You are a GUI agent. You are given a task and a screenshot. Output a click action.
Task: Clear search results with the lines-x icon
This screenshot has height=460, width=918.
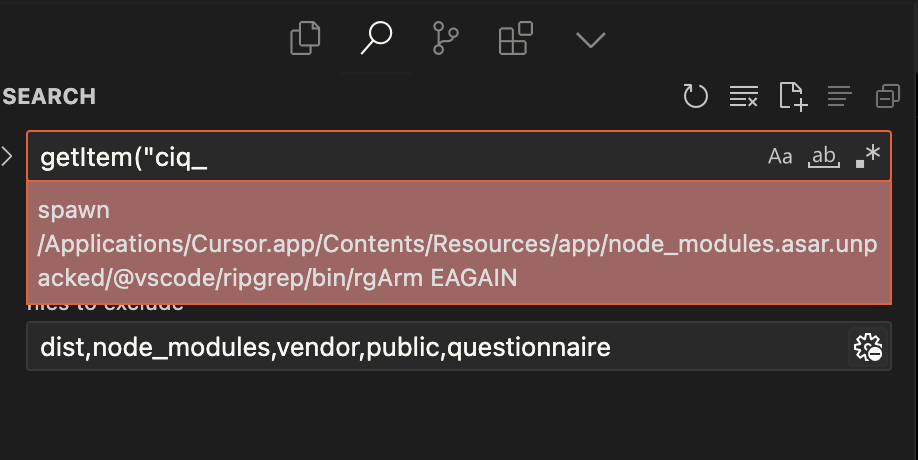point(744,96)
